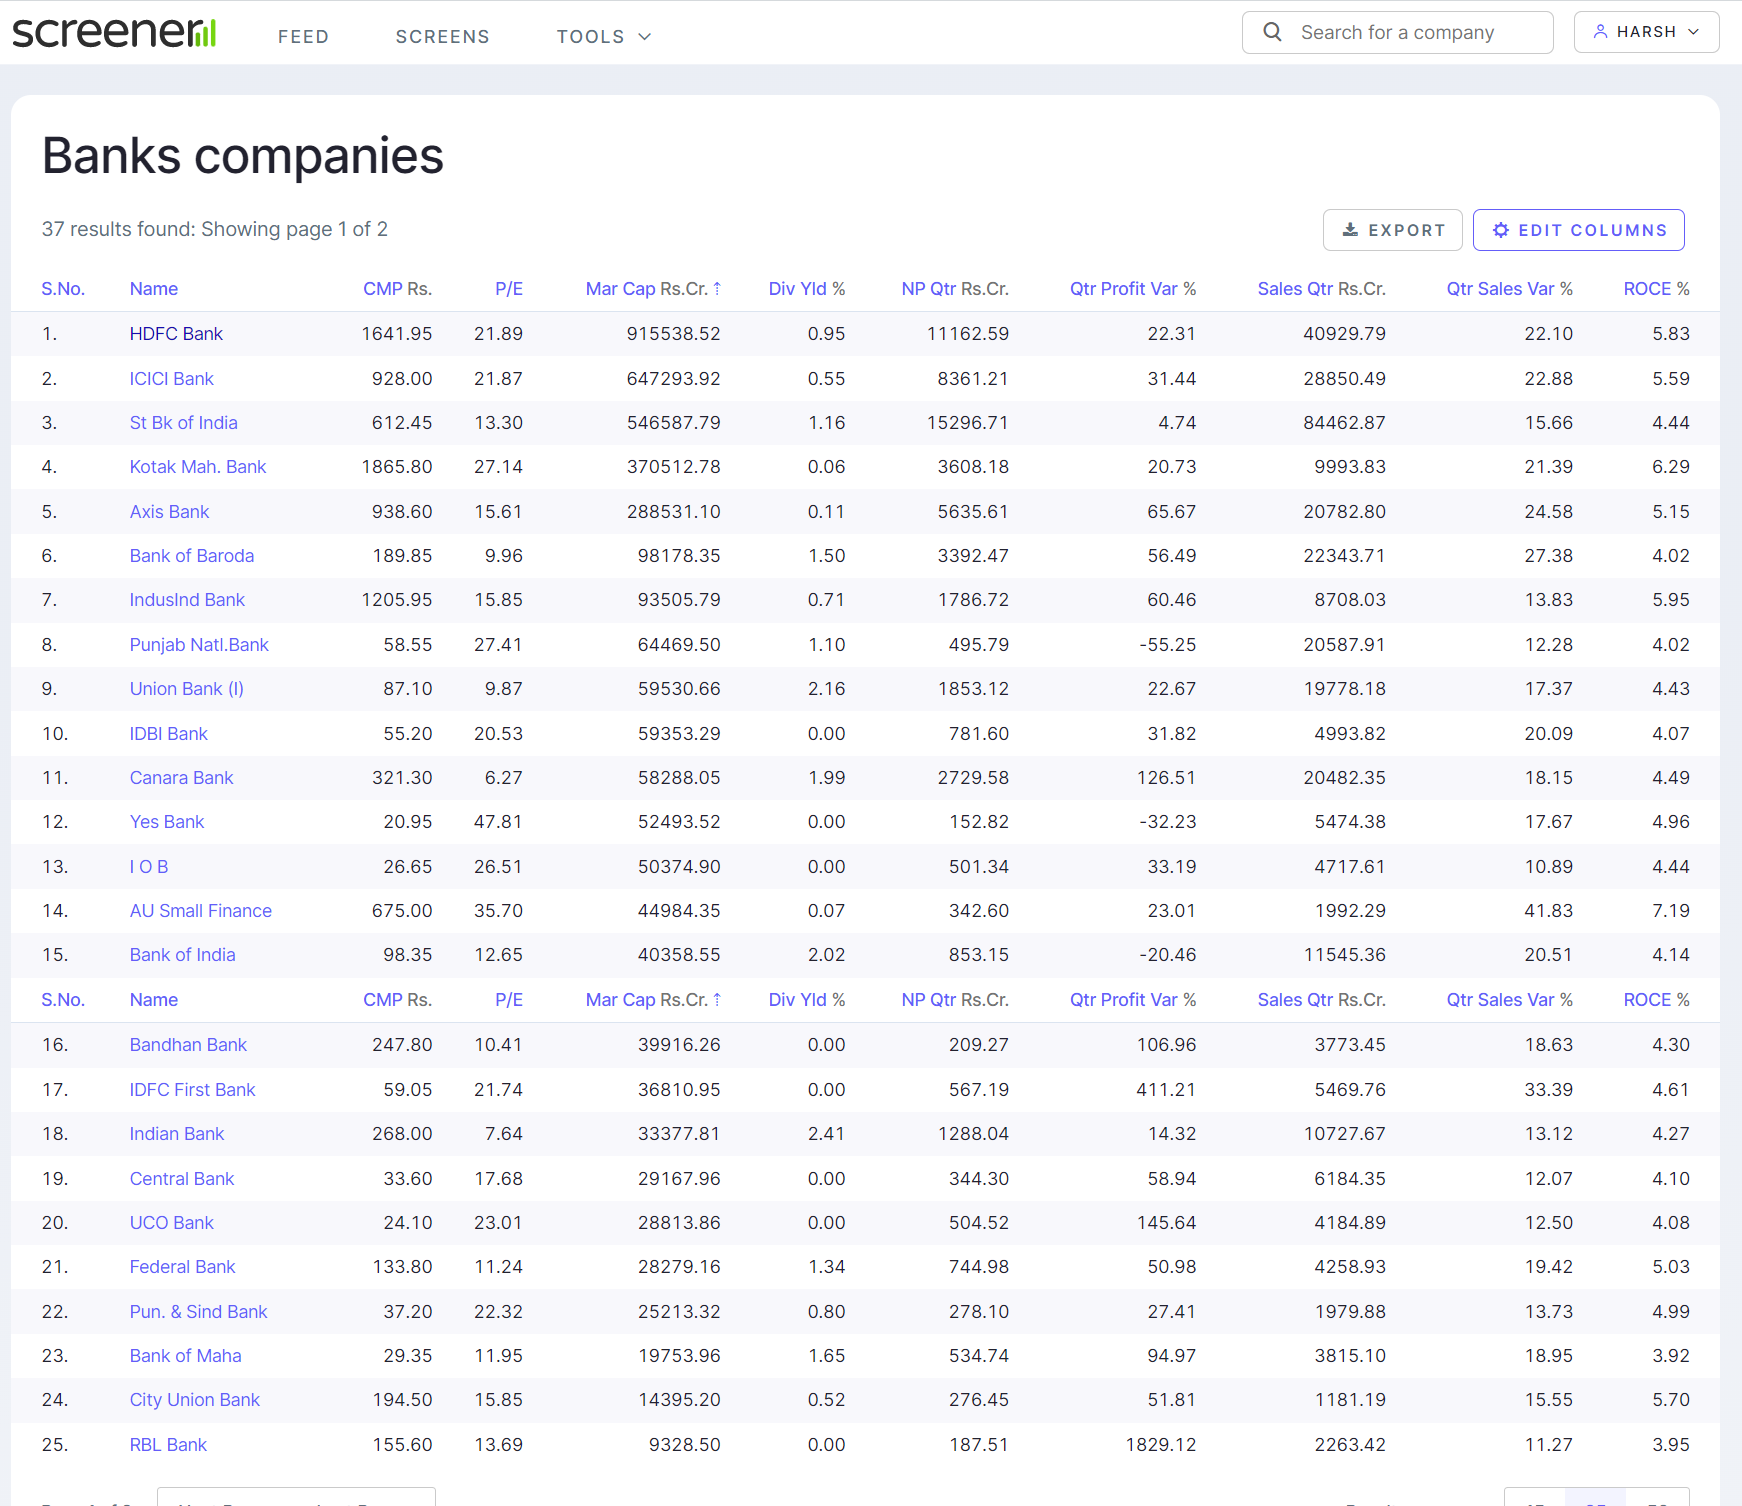Open Bandhan Bank link
This screenshot has height=1506, width=1742.
tap(188, 1045)
